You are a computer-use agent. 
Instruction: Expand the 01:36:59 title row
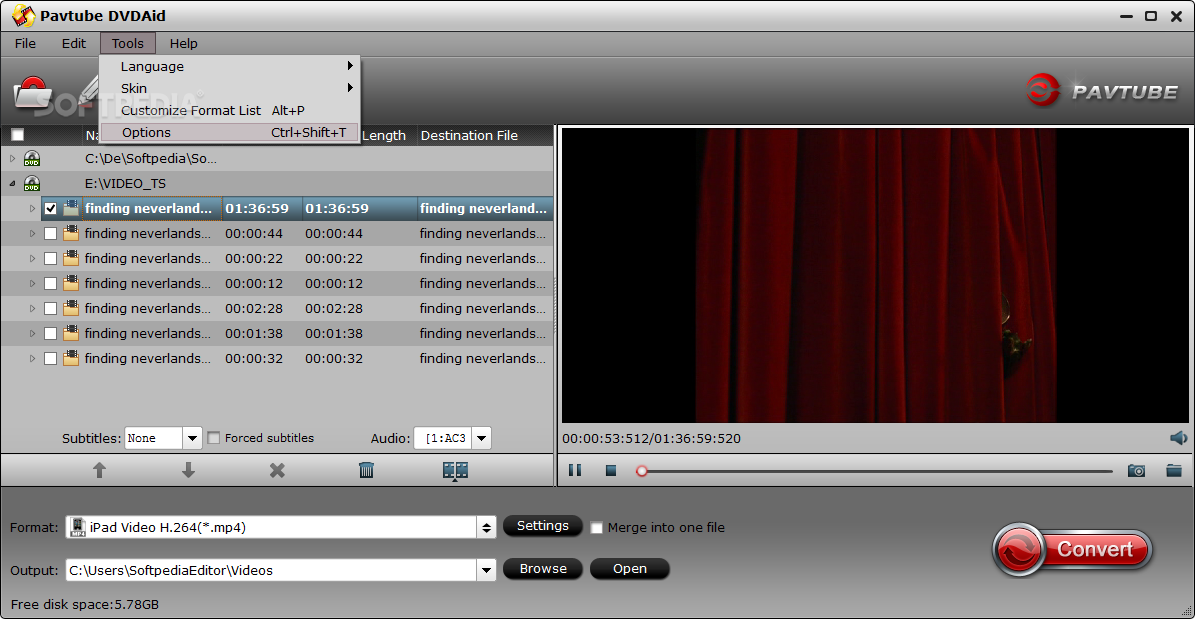point(32,208)
